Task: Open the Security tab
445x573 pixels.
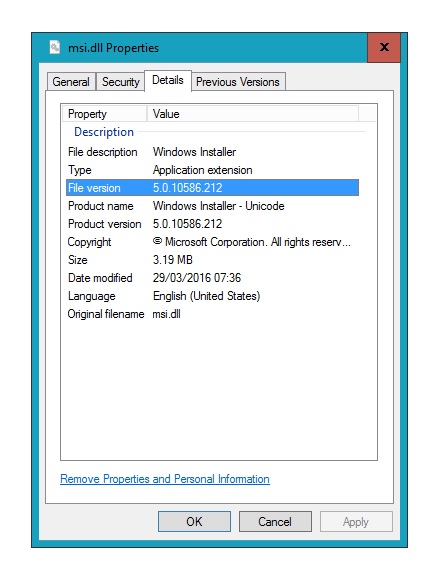Action: [x=121, y=82]
